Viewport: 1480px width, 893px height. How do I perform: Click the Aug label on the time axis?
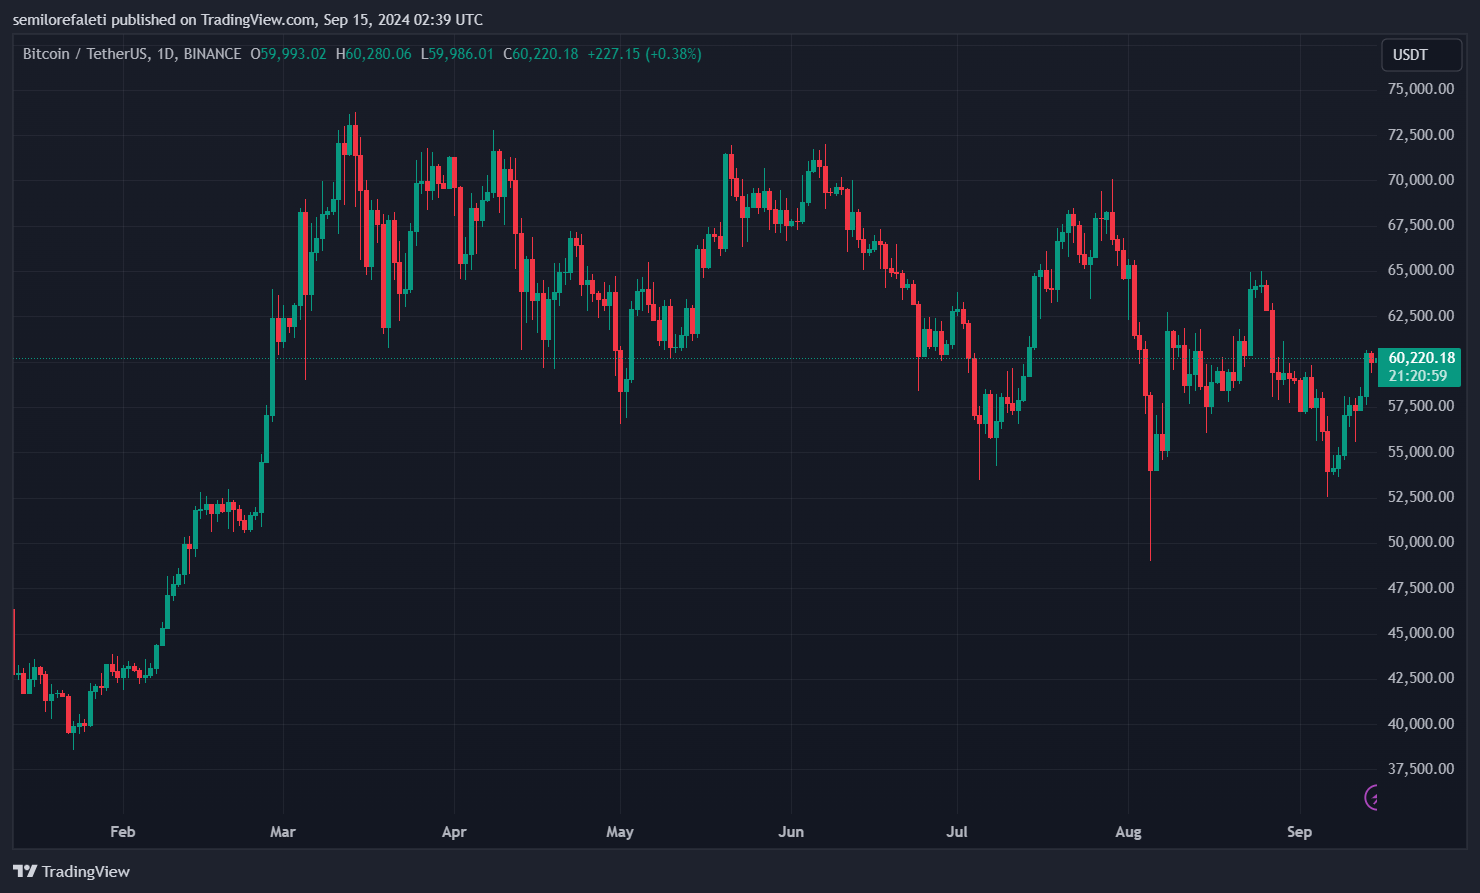pyautogui.click(x=1128, y=832)
